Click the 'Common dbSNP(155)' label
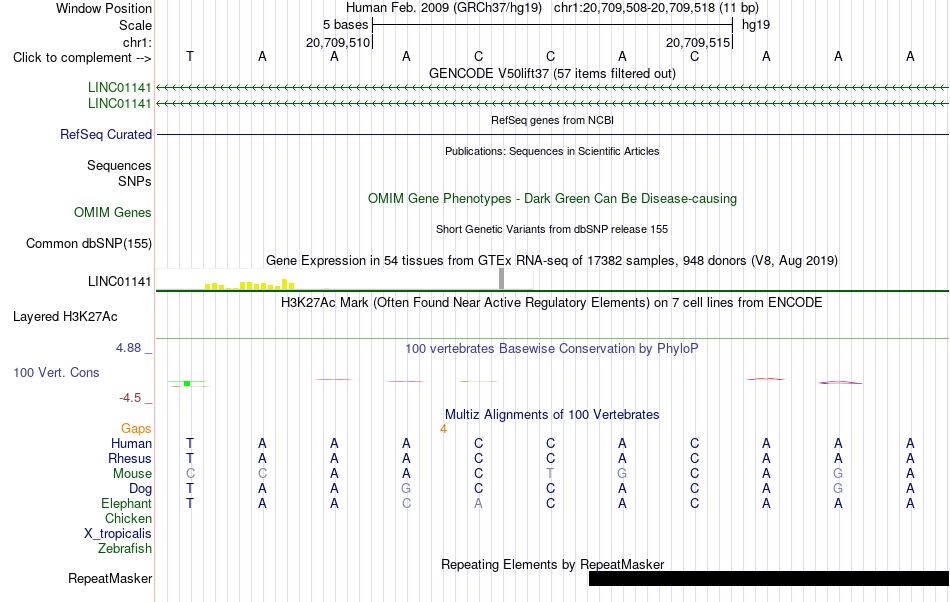Image resolution: width=950 pixels, height=602 pixels. click(89, 243)
